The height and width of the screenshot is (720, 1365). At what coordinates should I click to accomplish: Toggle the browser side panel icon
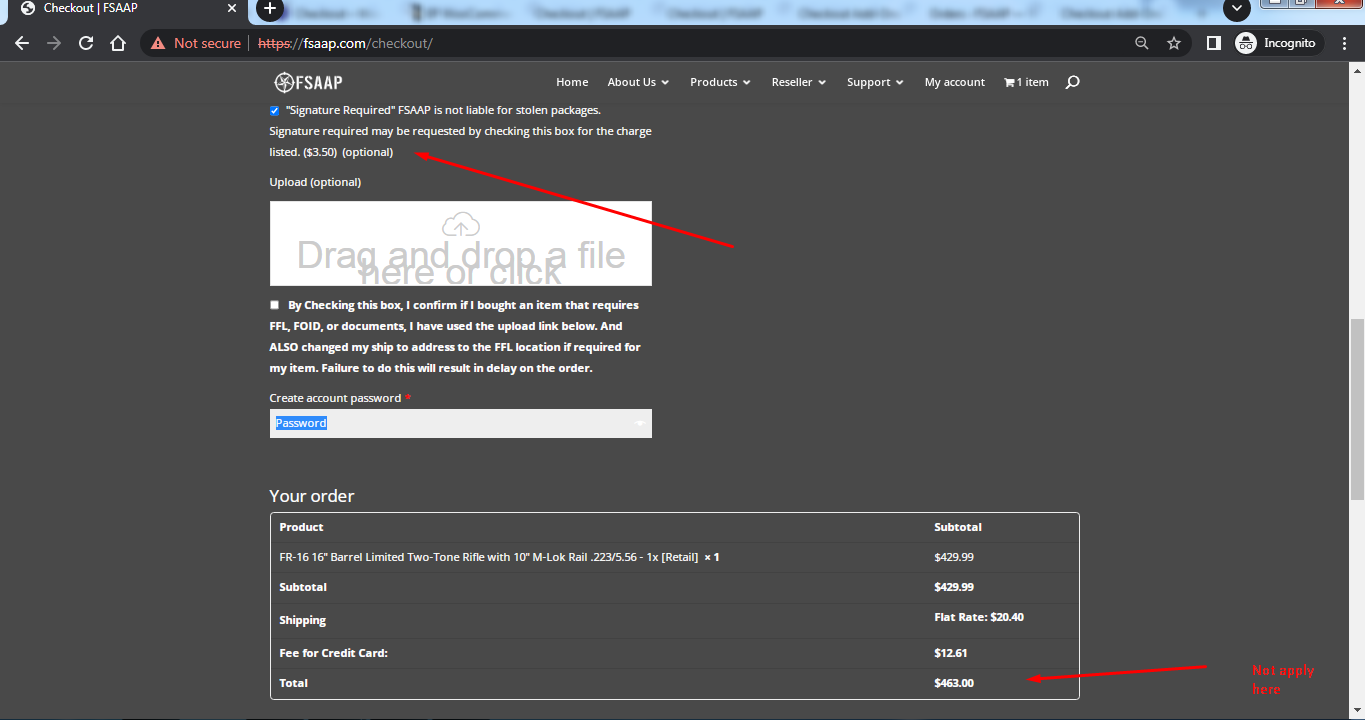pos(1213,43)
